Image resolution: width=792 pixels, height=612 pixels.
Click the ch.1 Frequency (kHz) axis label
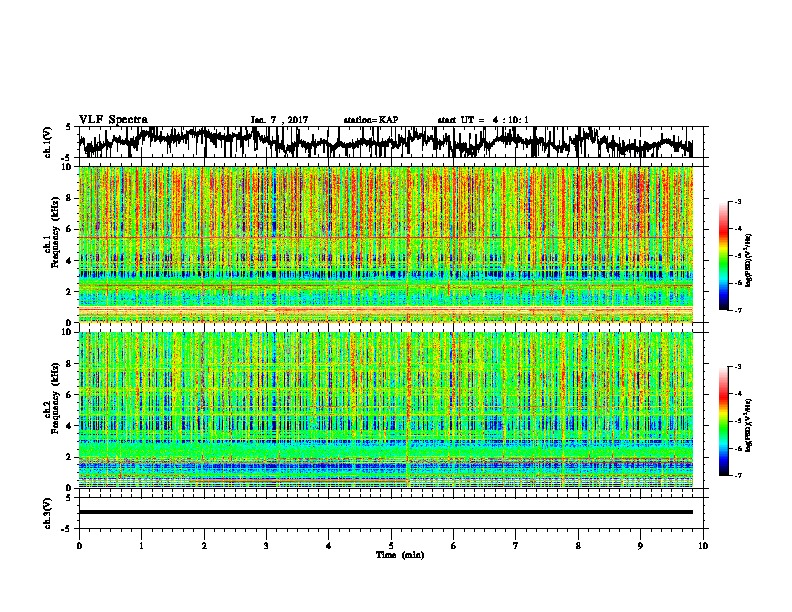click(x=54, y=232)
